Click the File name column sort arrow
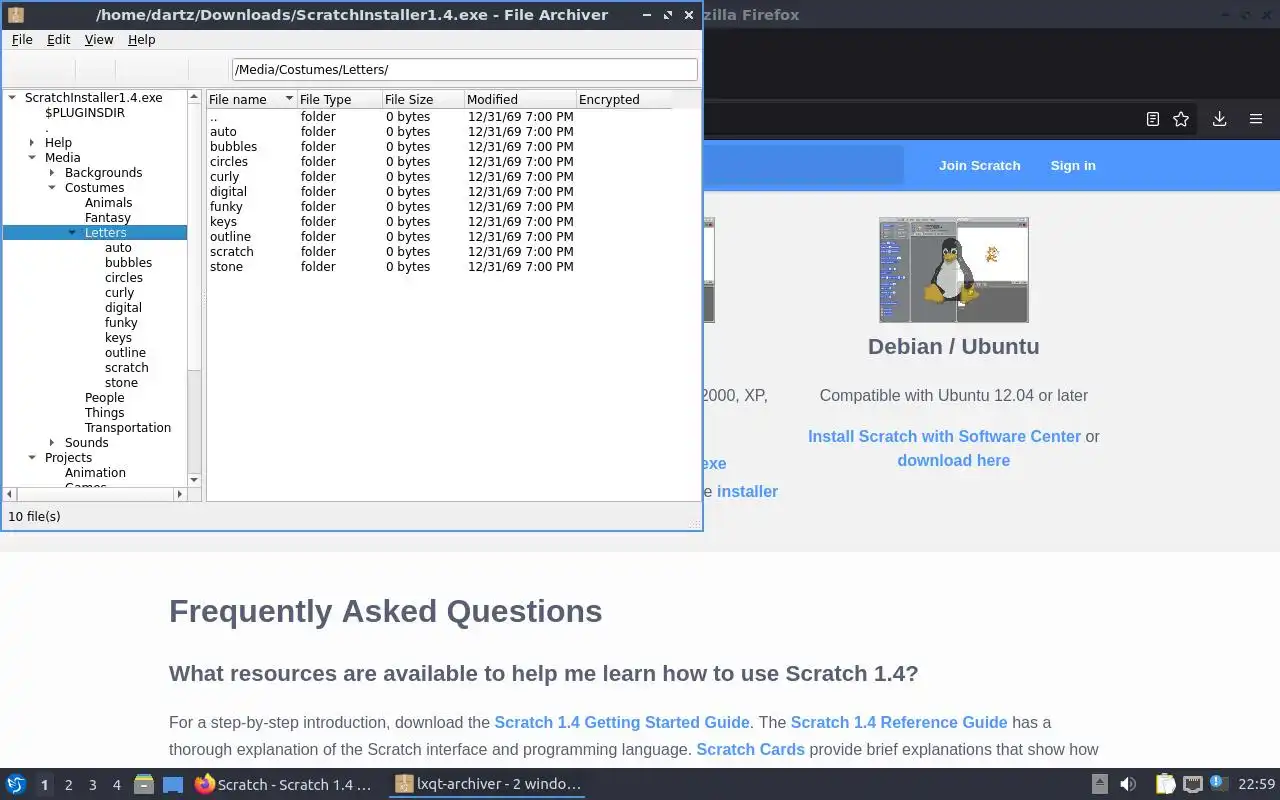This screenshot has height=800, width=1280. [289, 99]
